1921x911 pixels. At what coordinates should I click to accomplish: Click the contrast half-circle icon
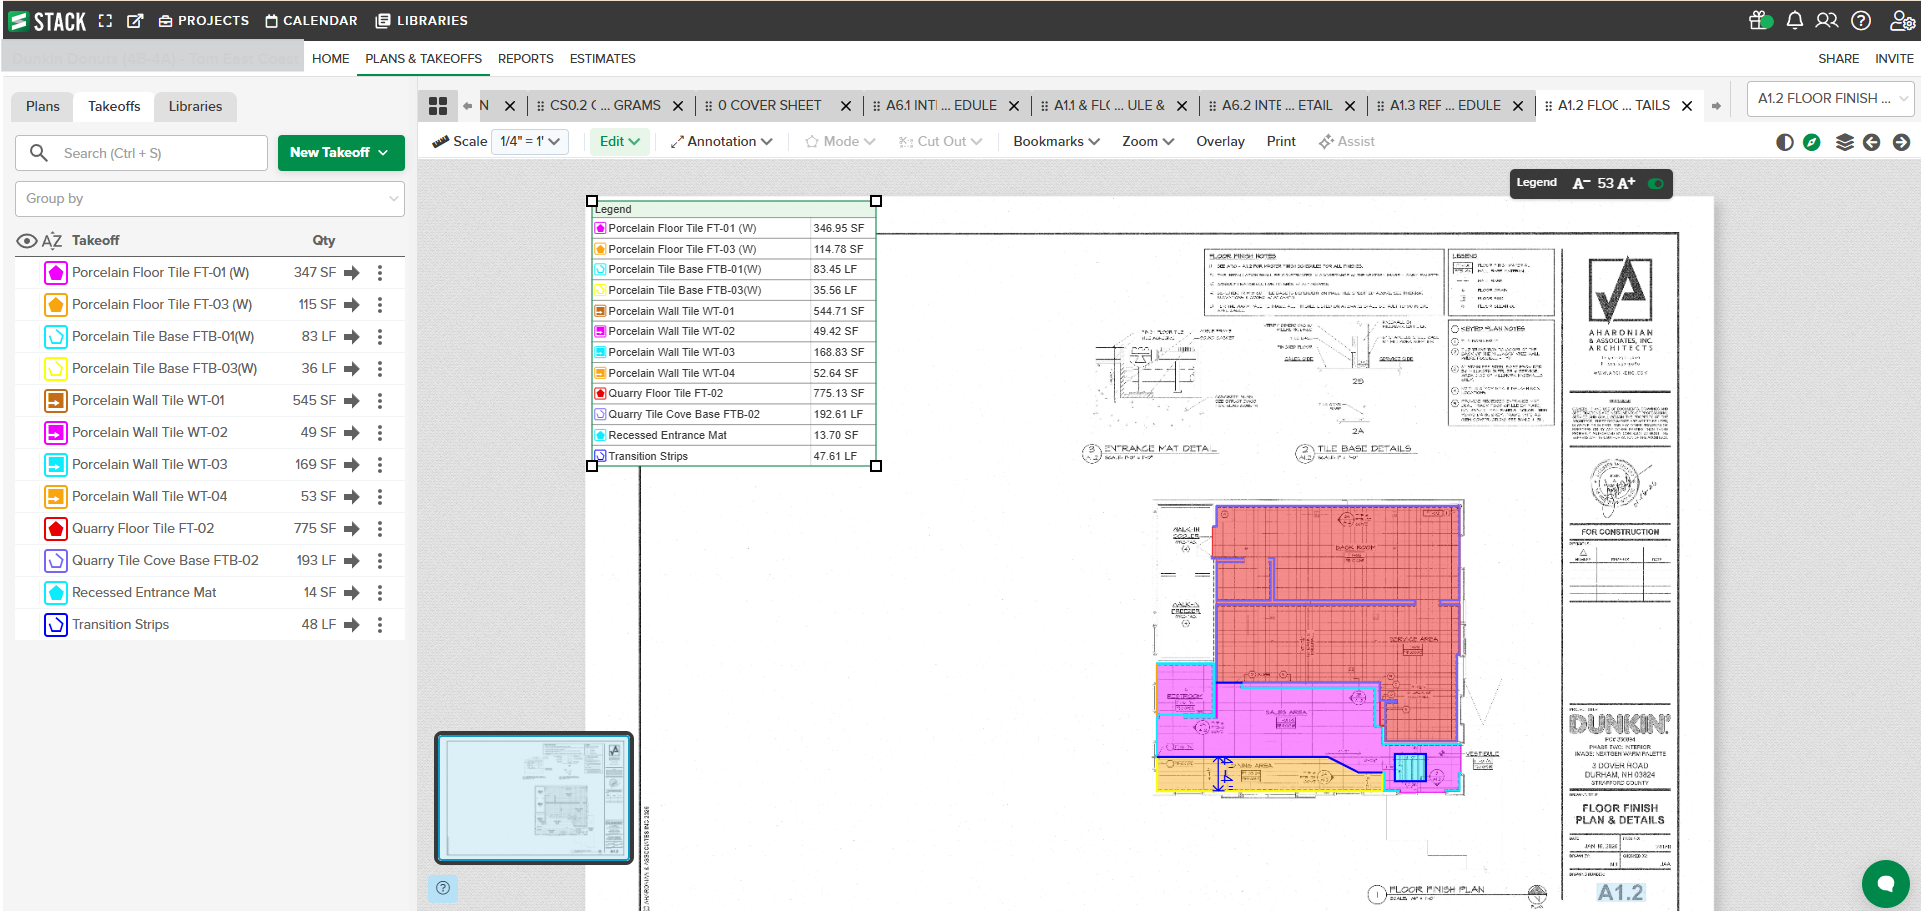point(1784,142)
